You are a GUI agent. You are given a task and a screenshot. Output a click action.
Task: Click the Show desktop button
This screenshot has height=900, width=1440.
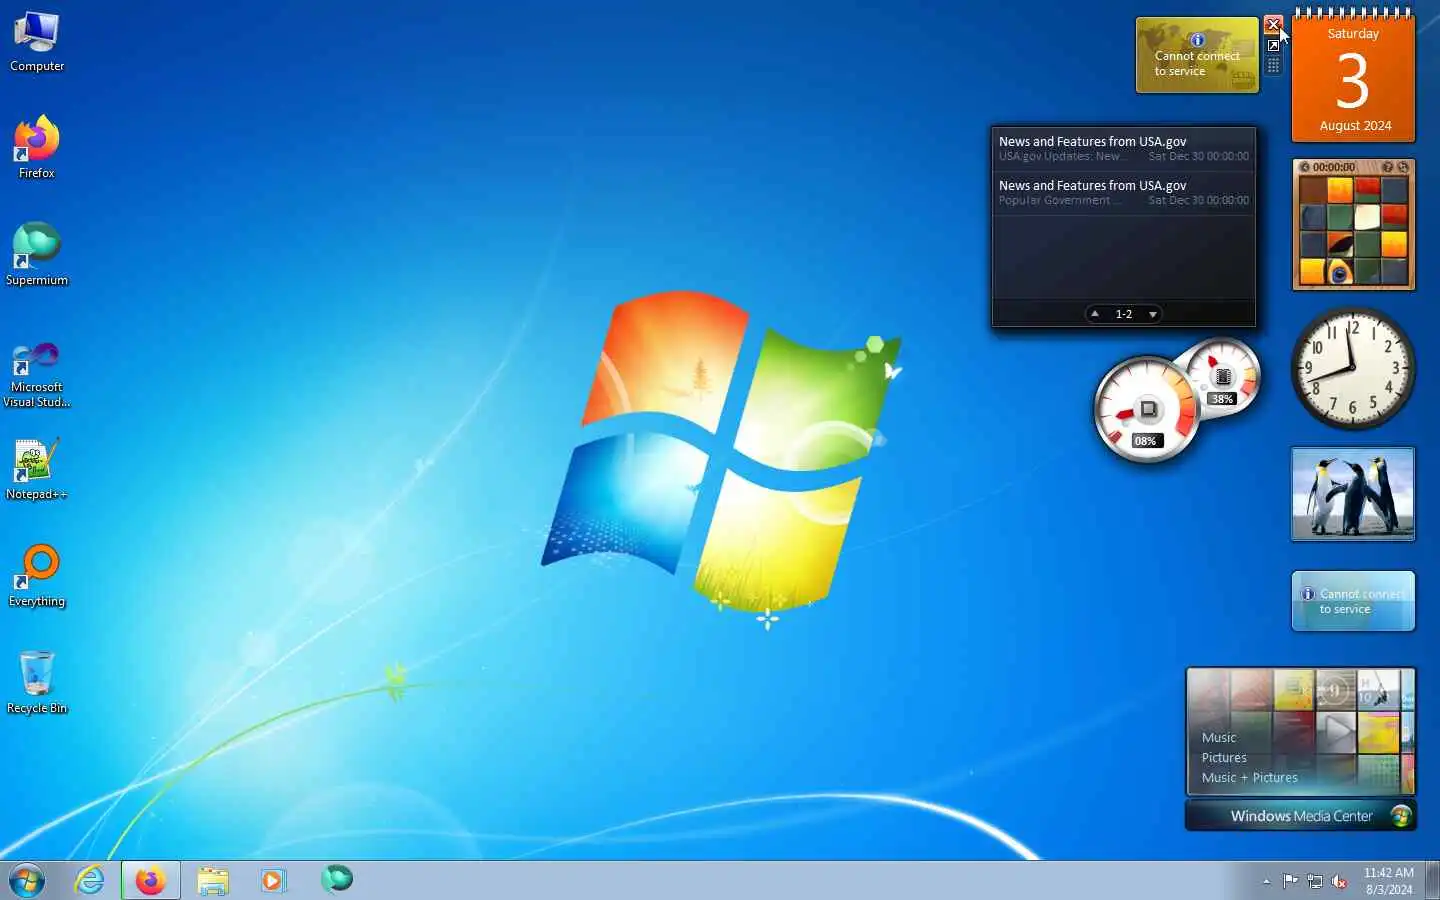tap(1433, 880)
